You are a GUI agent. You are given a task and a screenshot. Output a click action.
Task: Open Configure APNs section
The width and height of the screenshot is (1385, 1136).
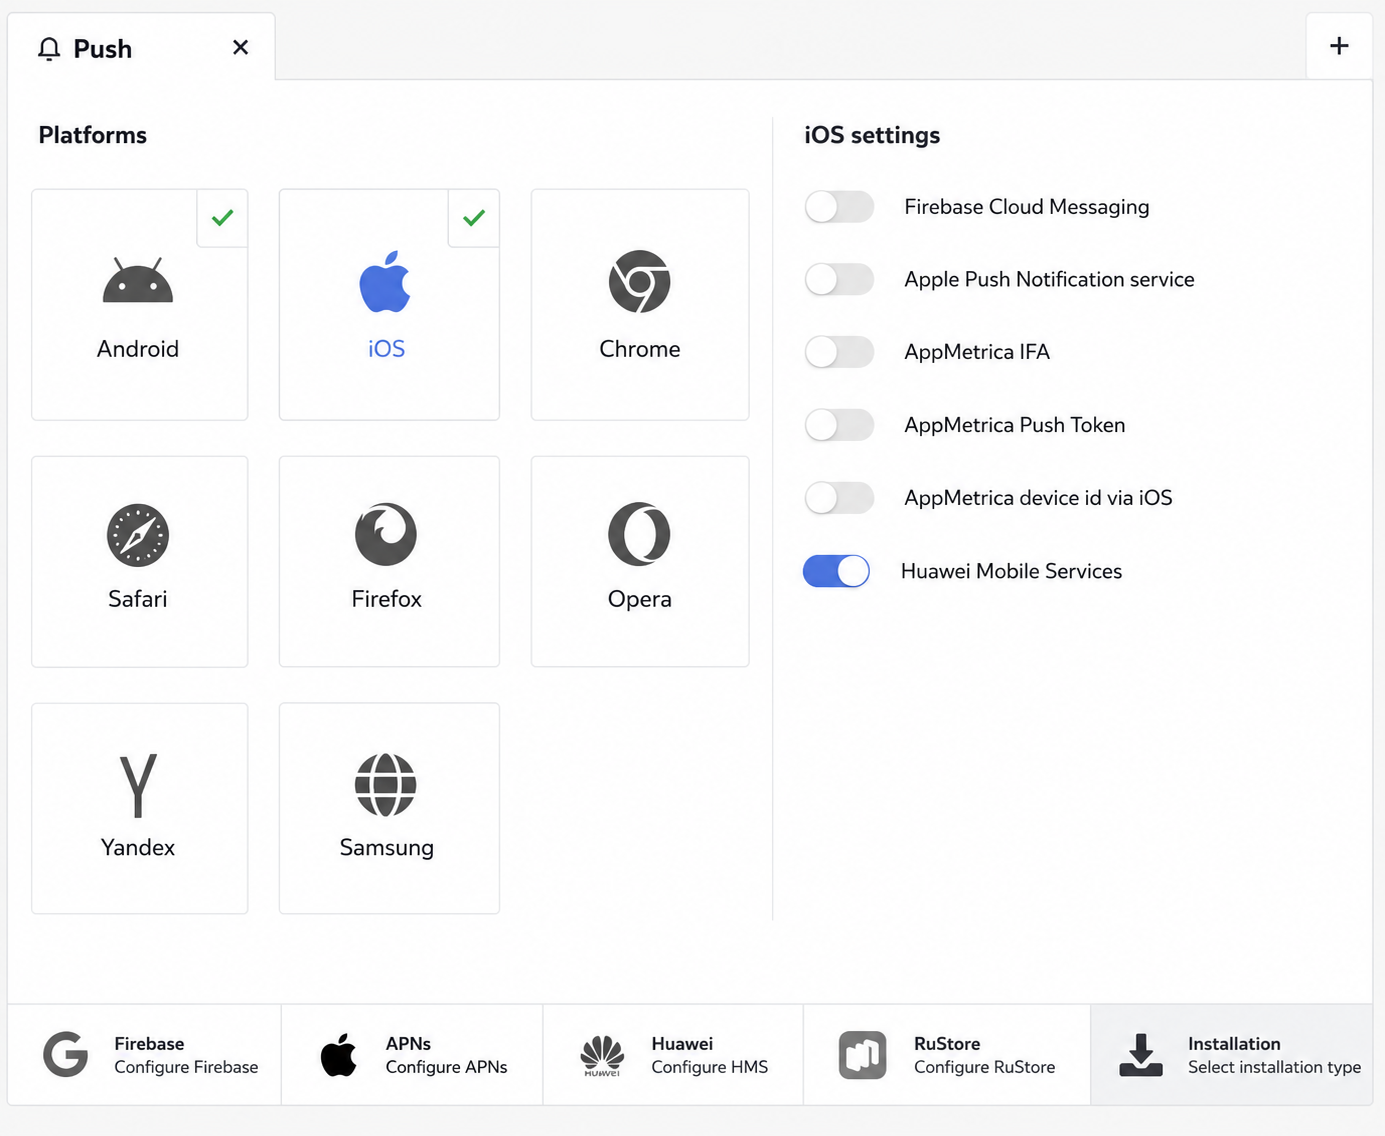point(412,1055)
